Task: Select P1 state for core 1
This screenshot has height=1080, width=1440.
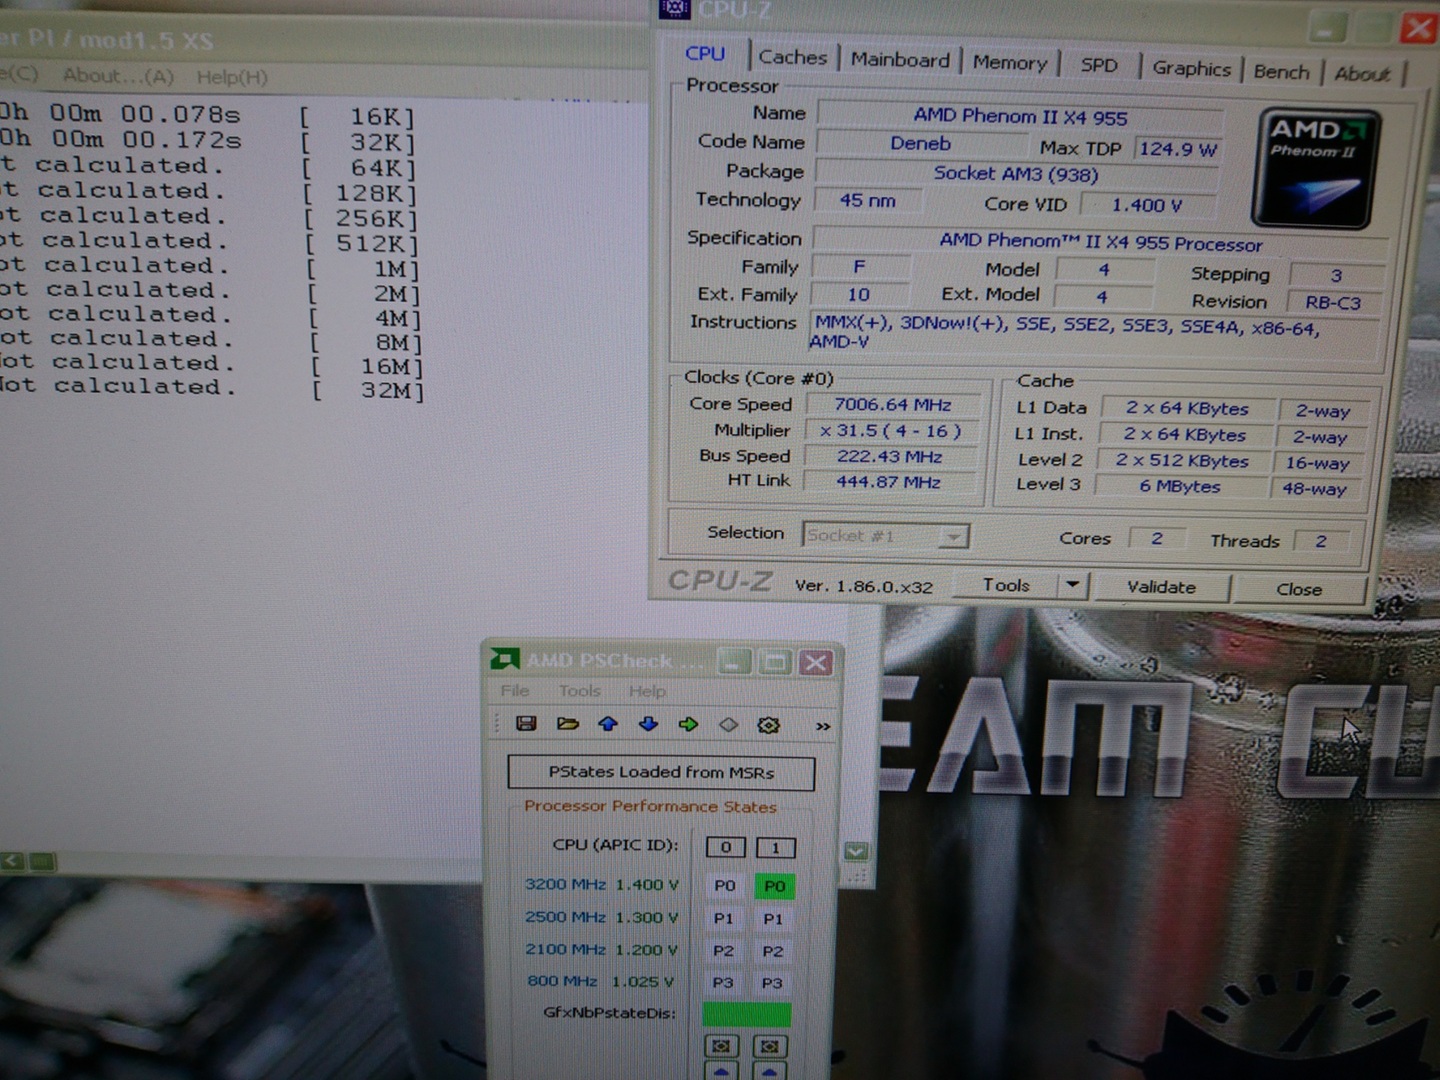Action: pyautogui.click(x=773, y=918)
